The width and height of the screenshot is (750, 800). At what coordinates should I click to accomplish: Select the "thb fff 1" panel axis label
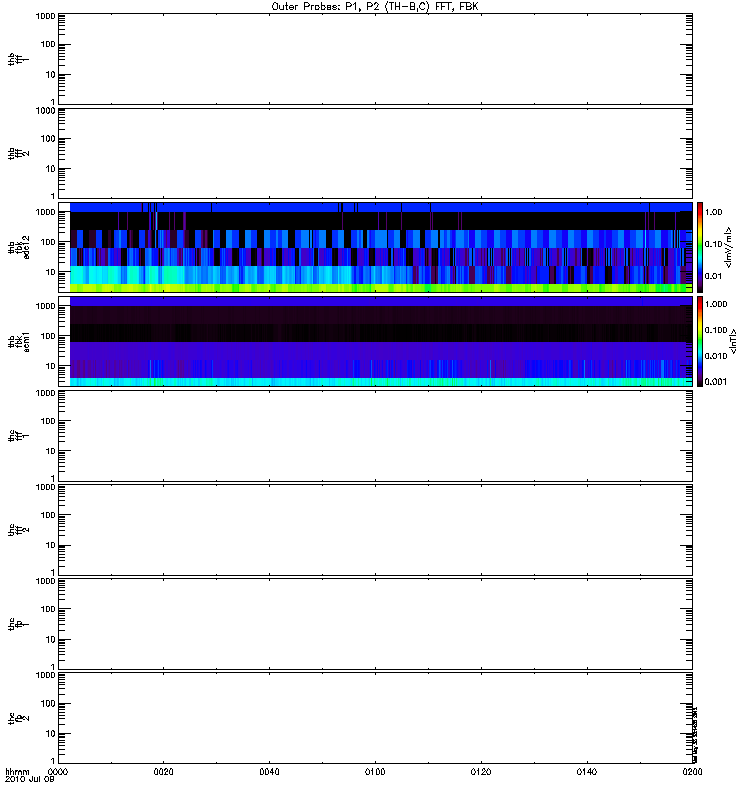(18, 59)
